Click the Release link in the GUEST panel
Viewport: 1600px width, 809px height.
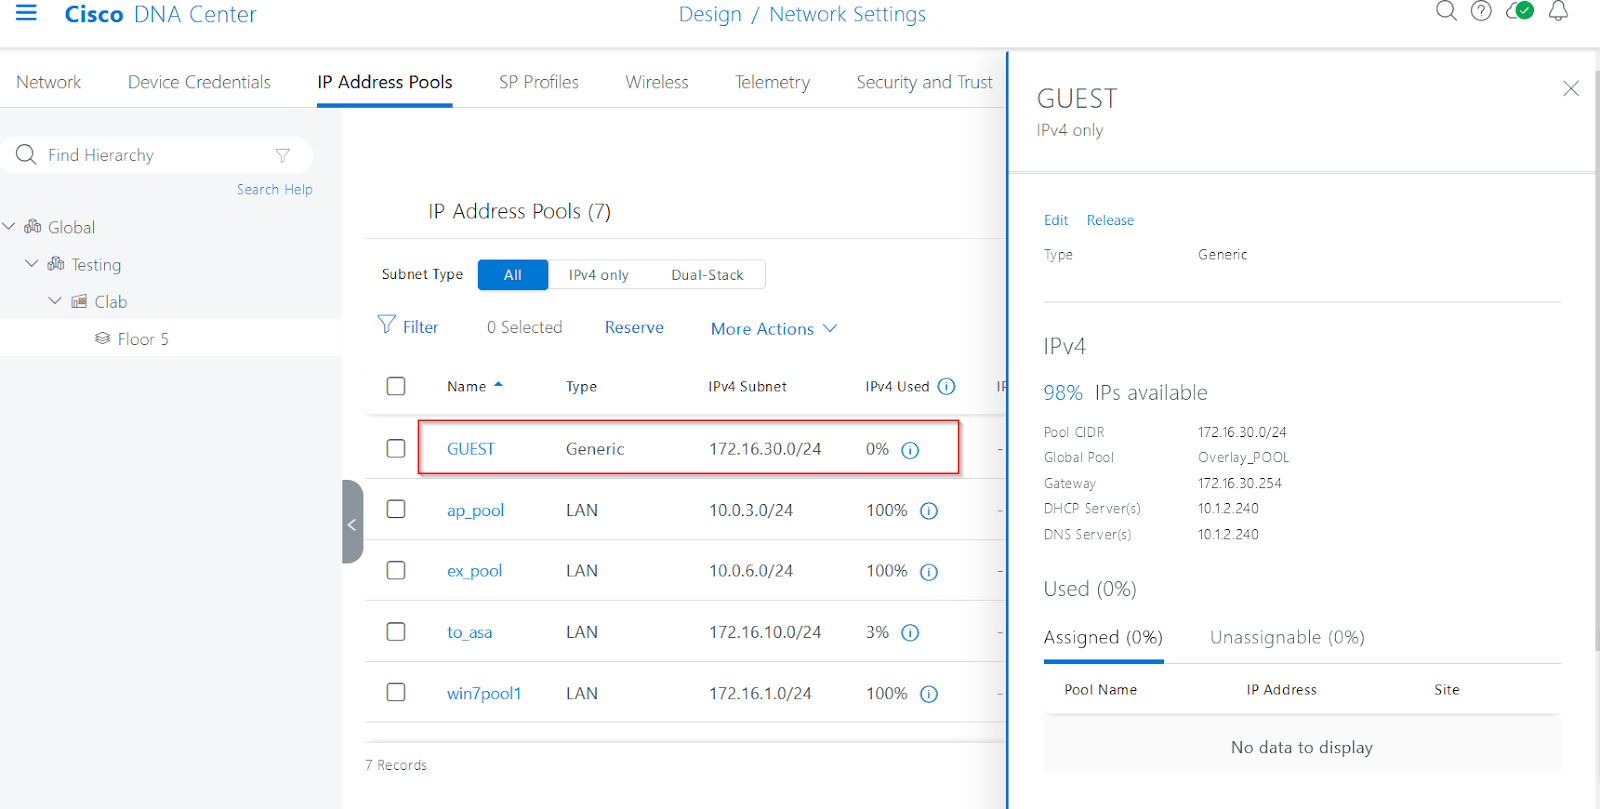point(1110,220)
